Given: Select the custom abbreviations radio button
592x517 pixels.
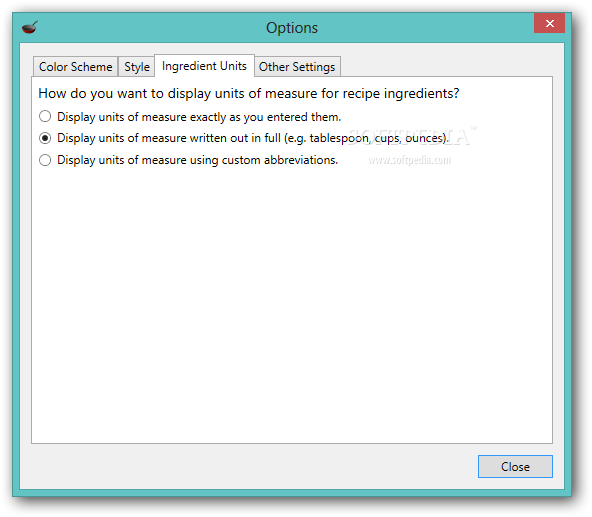Looking at the screenshot, I should [x=45, y=160].
